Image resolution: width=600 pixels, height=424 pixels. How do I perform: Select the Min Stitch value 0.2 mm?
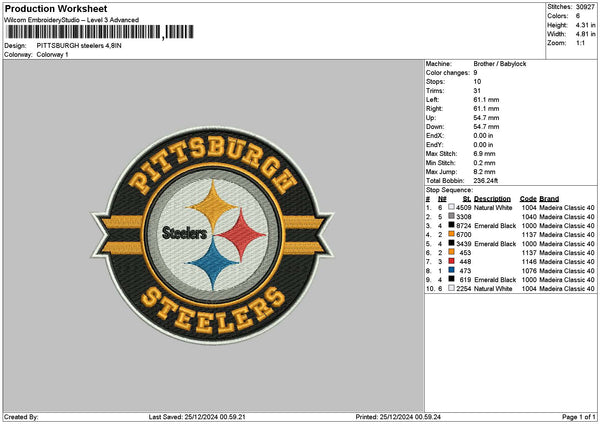coord(484,163)
